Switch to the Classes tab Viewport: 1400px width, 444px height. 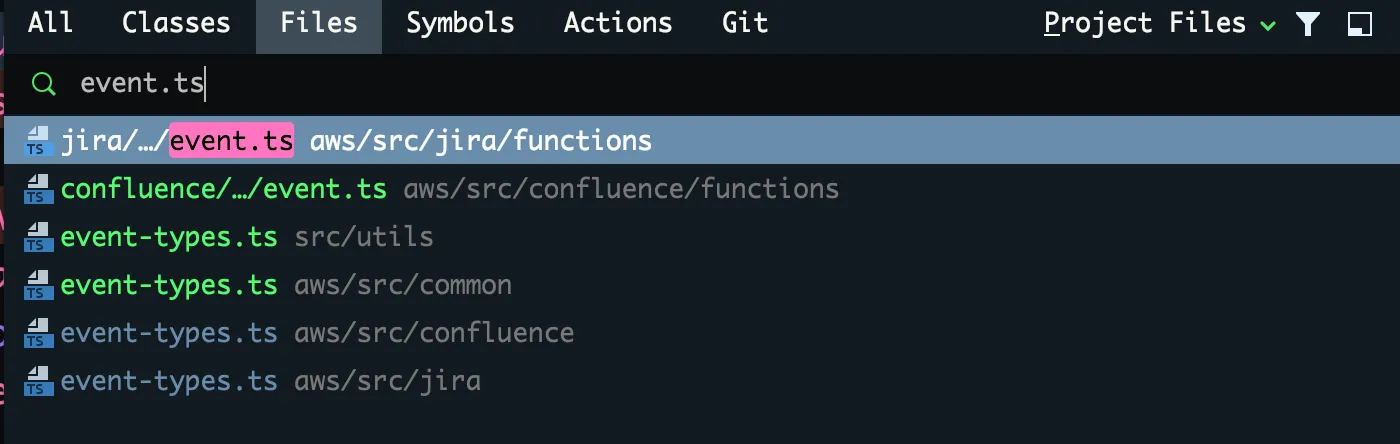pyautogui.click(x=176, y=23)
